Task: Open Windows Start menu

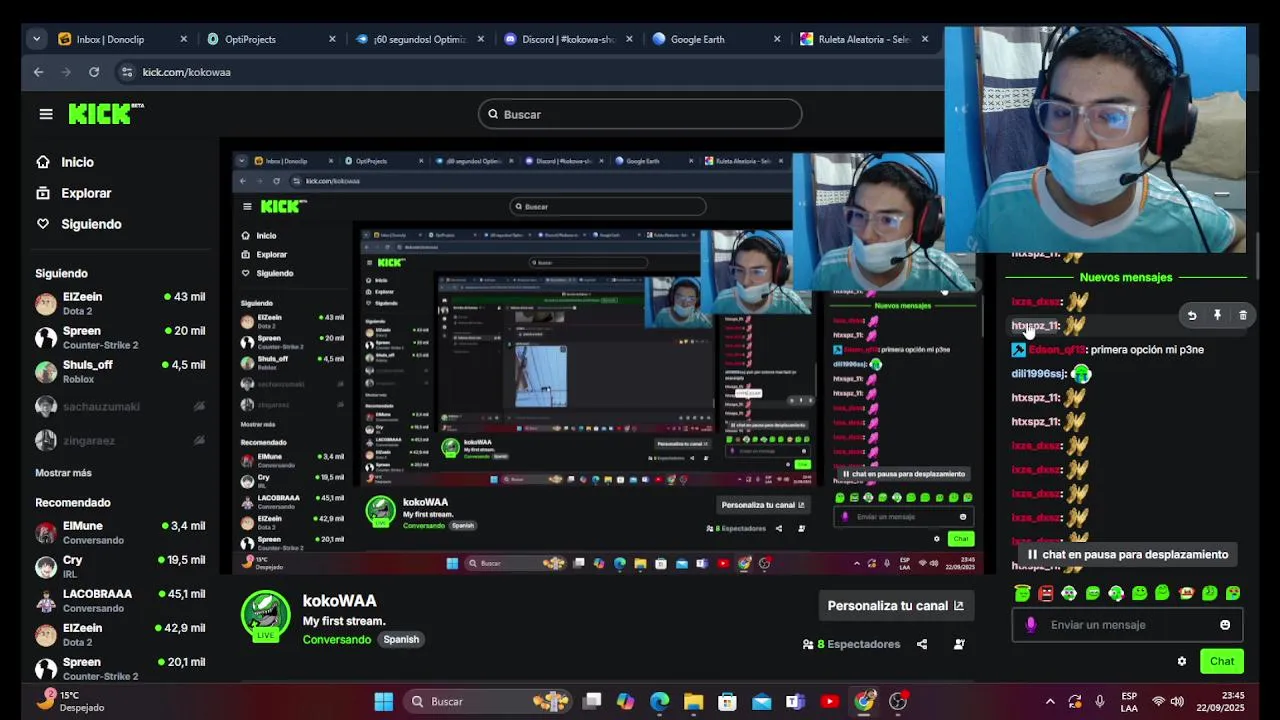Action: coord(384,701)
